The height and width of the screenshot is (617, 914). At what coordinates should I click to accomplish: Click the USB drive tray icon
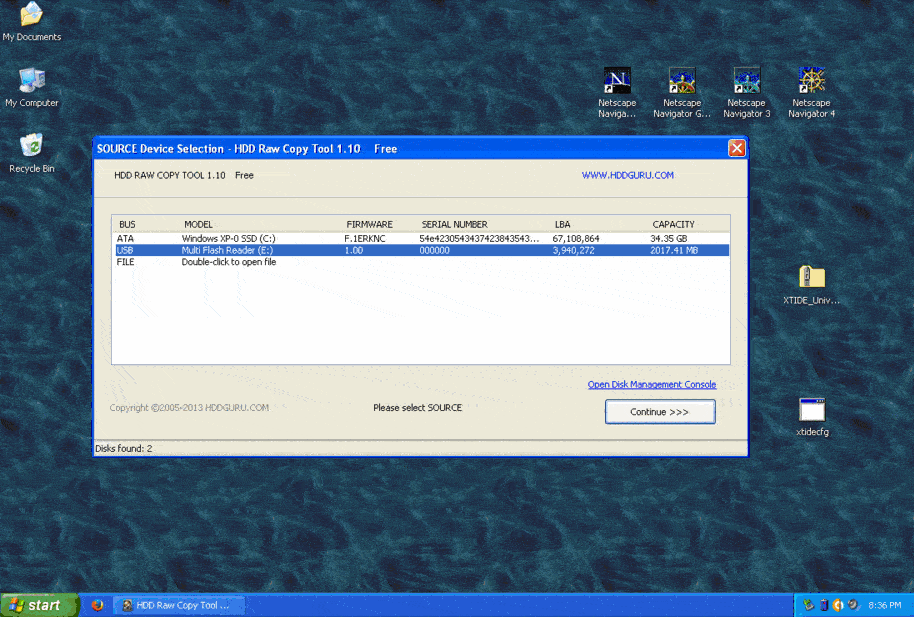click(x=824, y=605)
